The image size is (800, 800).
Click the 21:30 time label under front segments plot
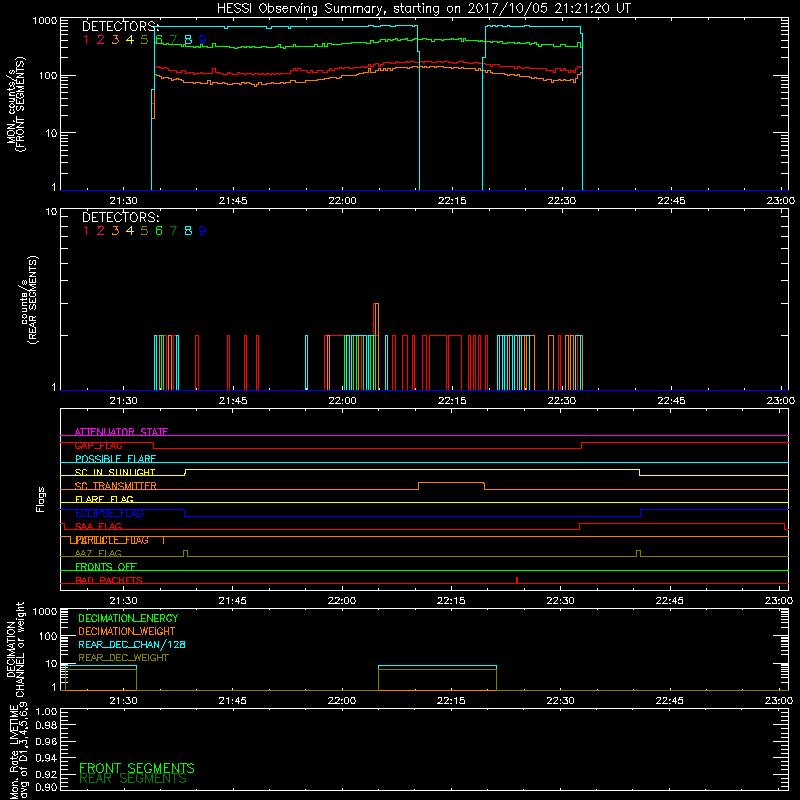click(123, 201)
